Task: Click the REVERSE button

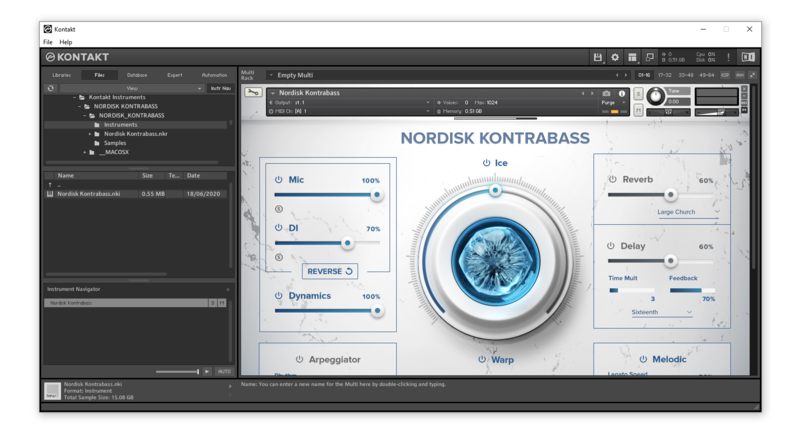Action: coord(330,271)
